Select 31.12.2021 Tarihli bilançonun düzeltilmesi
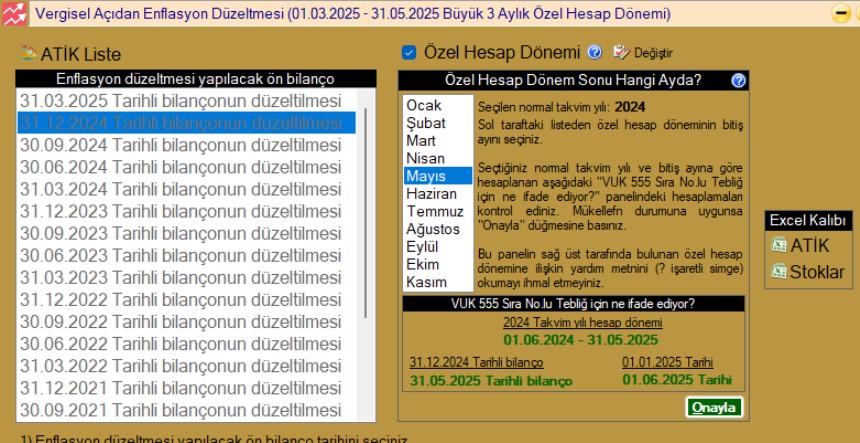The image size is (860, 443). tap(186, 388)
